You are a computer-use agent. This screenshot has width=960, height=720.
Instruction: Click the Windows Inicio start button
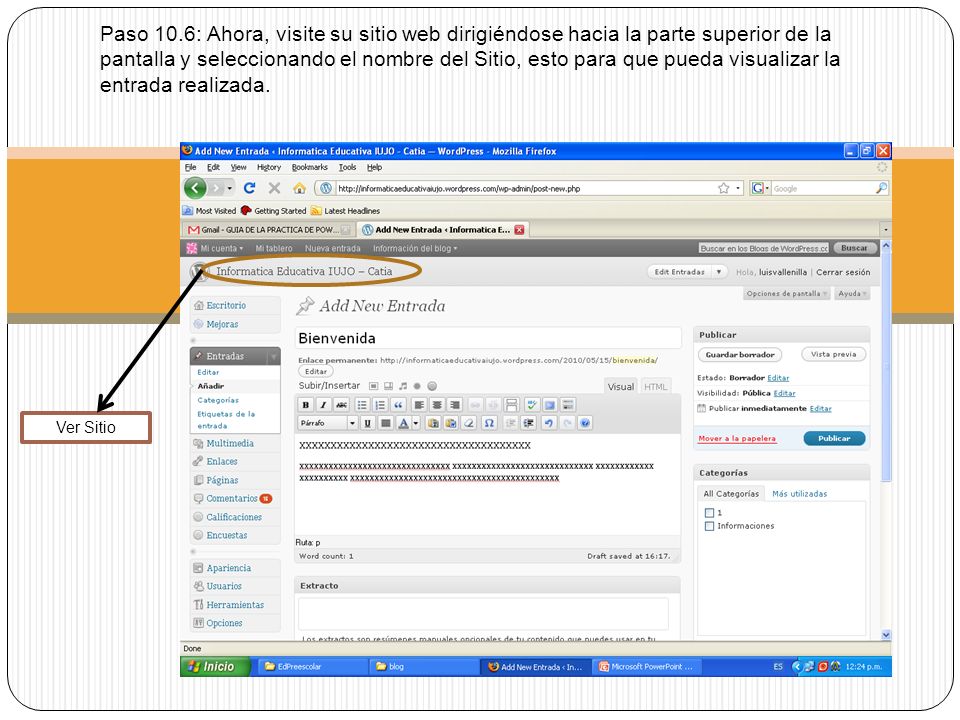(x=216, y=667)
